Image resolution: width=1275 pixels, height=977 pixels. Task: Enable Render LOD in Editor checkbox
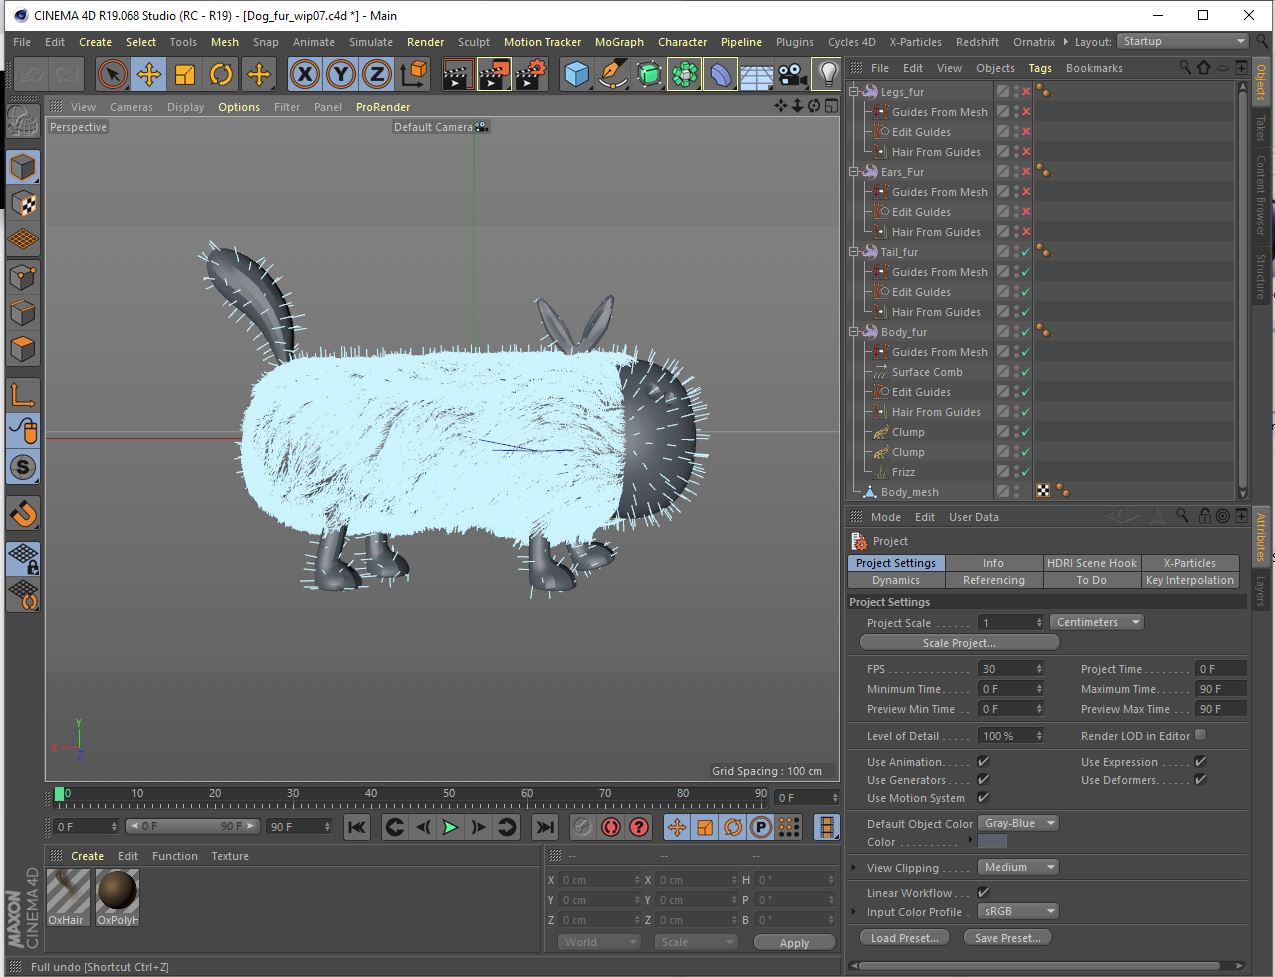(1200, 735)
